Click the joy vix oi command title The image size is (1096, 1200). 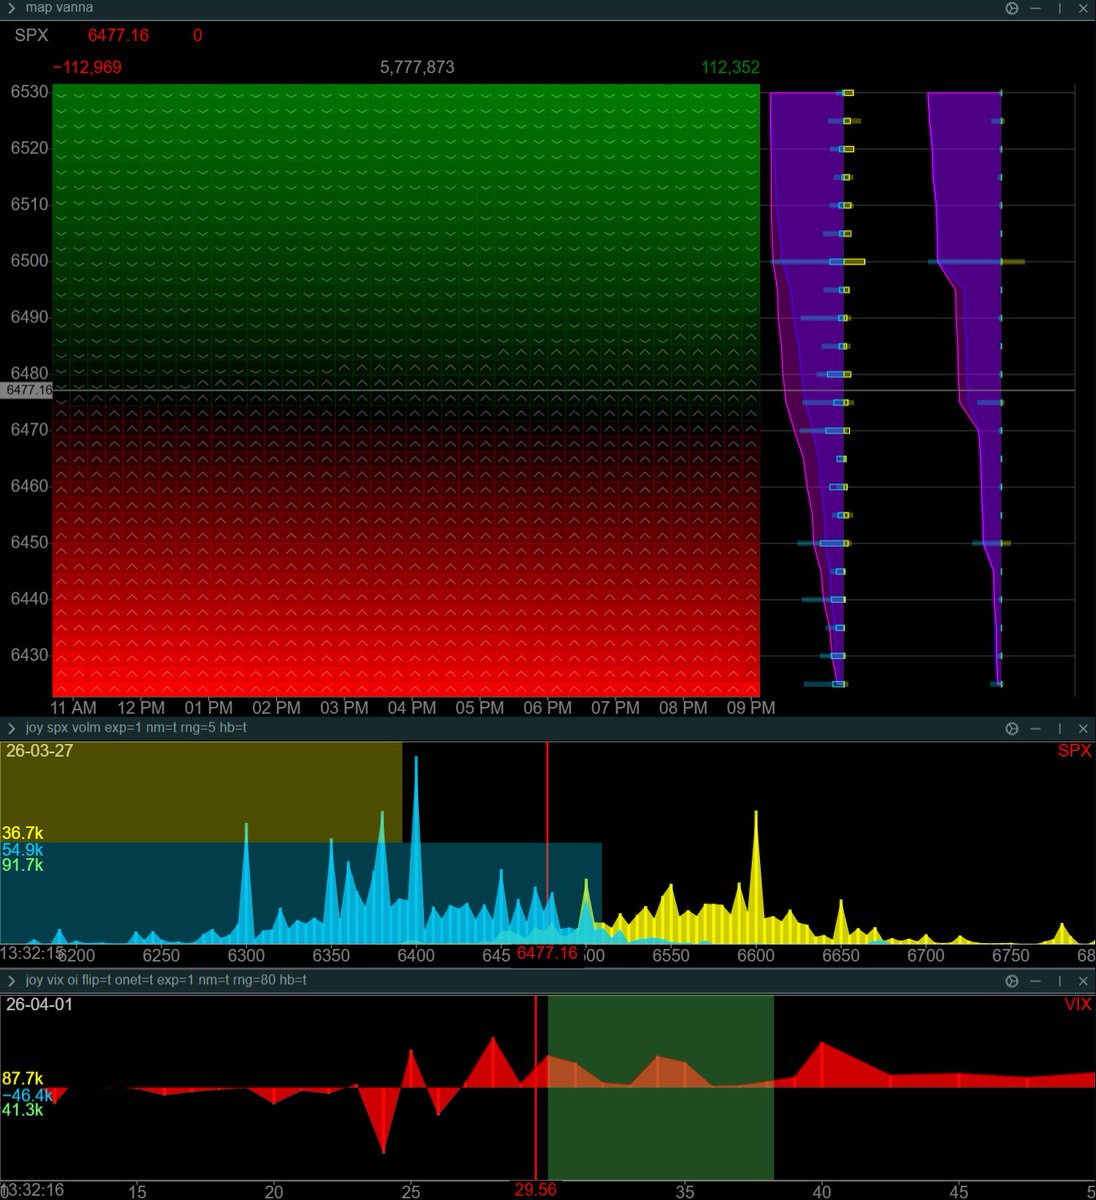[166, 980]
